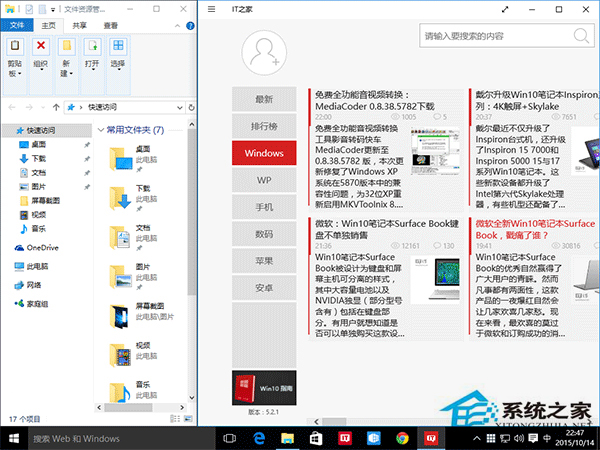Open the quick access toolbar customize dropdown

pos(53,9)
